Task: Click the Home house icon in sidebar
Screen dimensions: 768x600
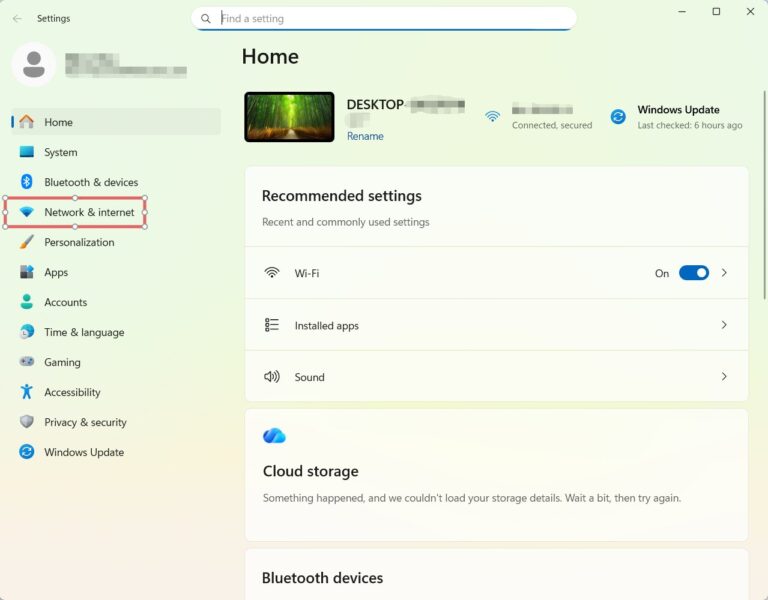Action: point(26,121)
